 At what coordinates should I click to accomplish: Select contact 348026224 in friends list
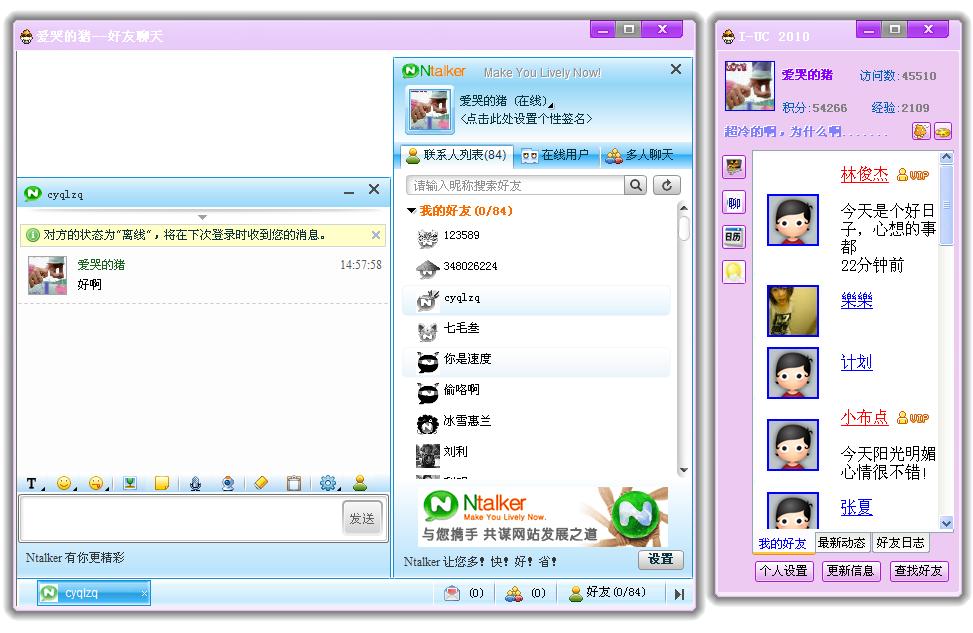pos(537,267)
